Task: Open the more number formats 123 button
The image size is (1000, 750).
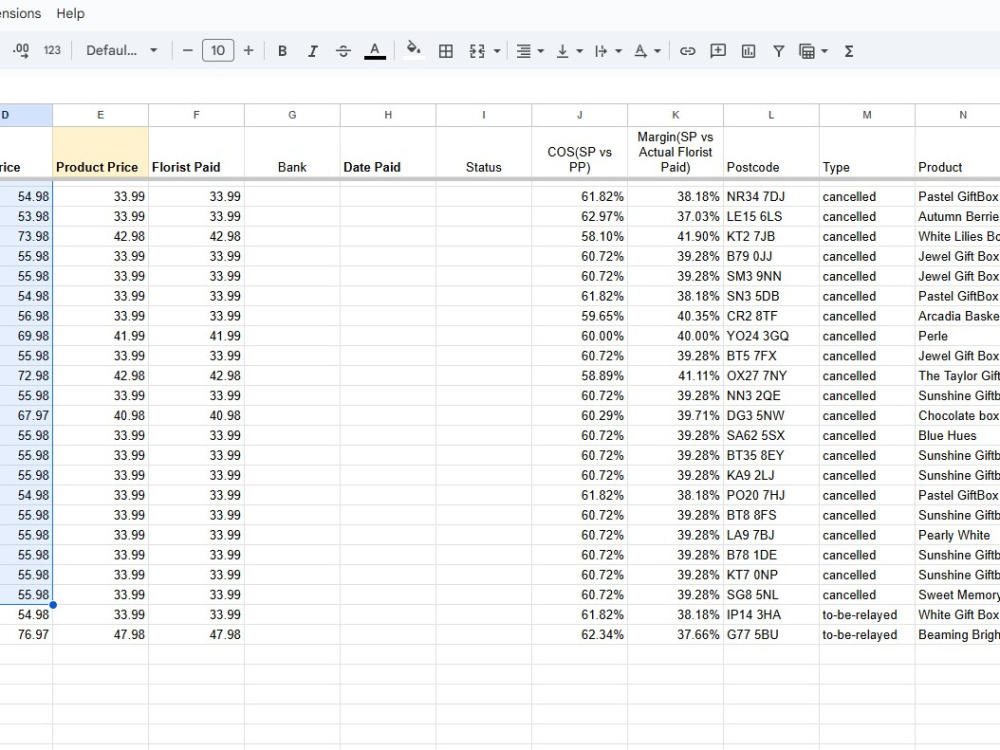Action: coord(52,50)
